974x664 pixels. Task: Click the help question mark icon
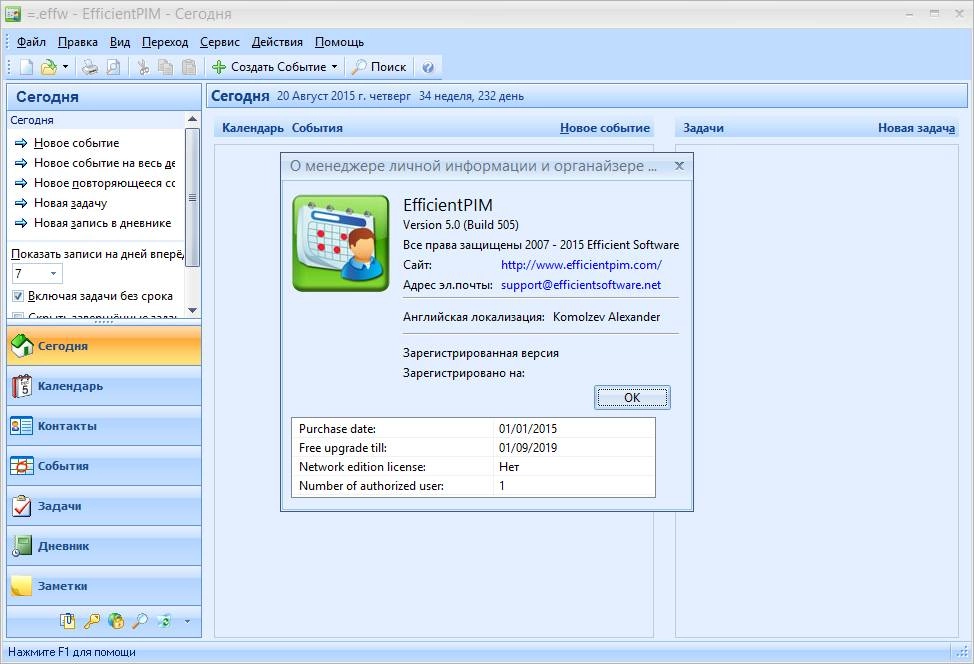click(x=427, y=67)
